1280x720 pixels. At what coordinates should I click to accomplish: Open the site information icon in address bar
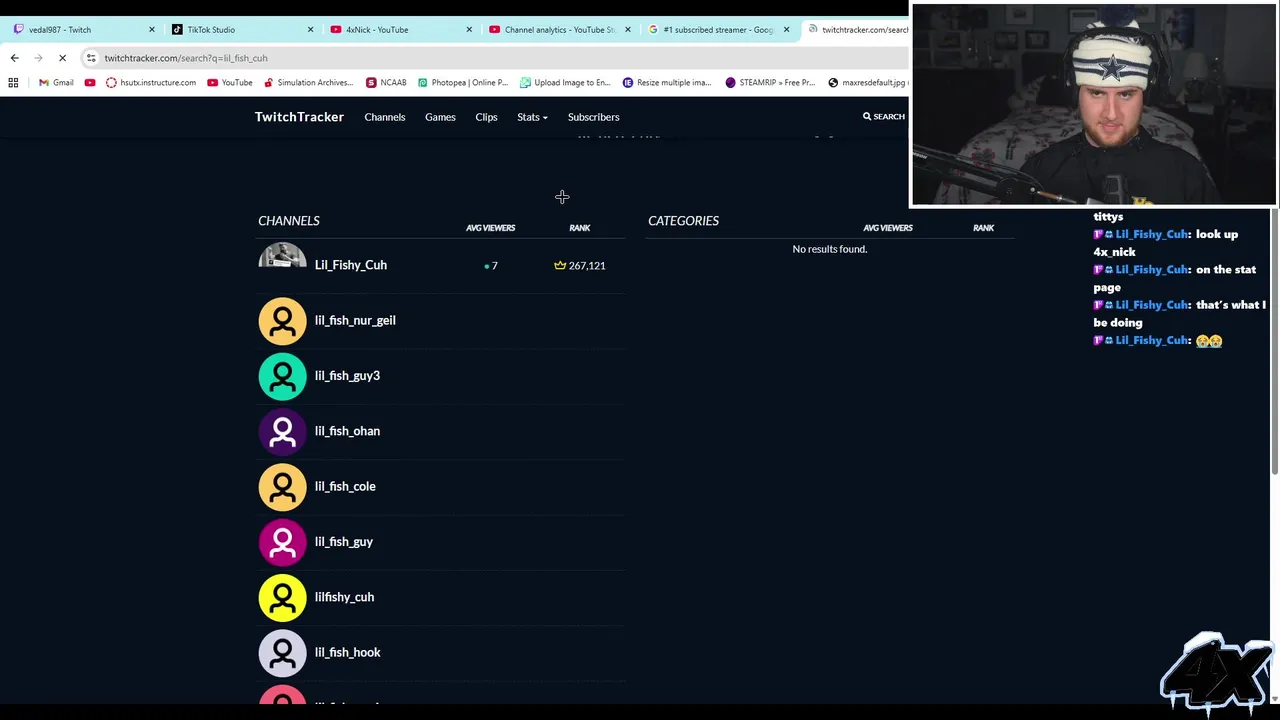click(x=91, y=58)
